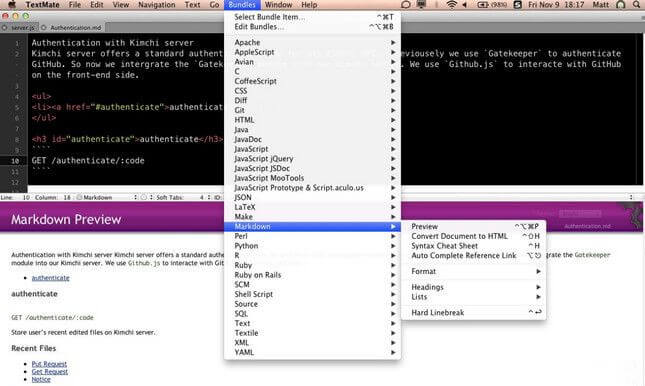
Task: Close the Bundles menu in menu bar
Action: [x=242, y=5]
